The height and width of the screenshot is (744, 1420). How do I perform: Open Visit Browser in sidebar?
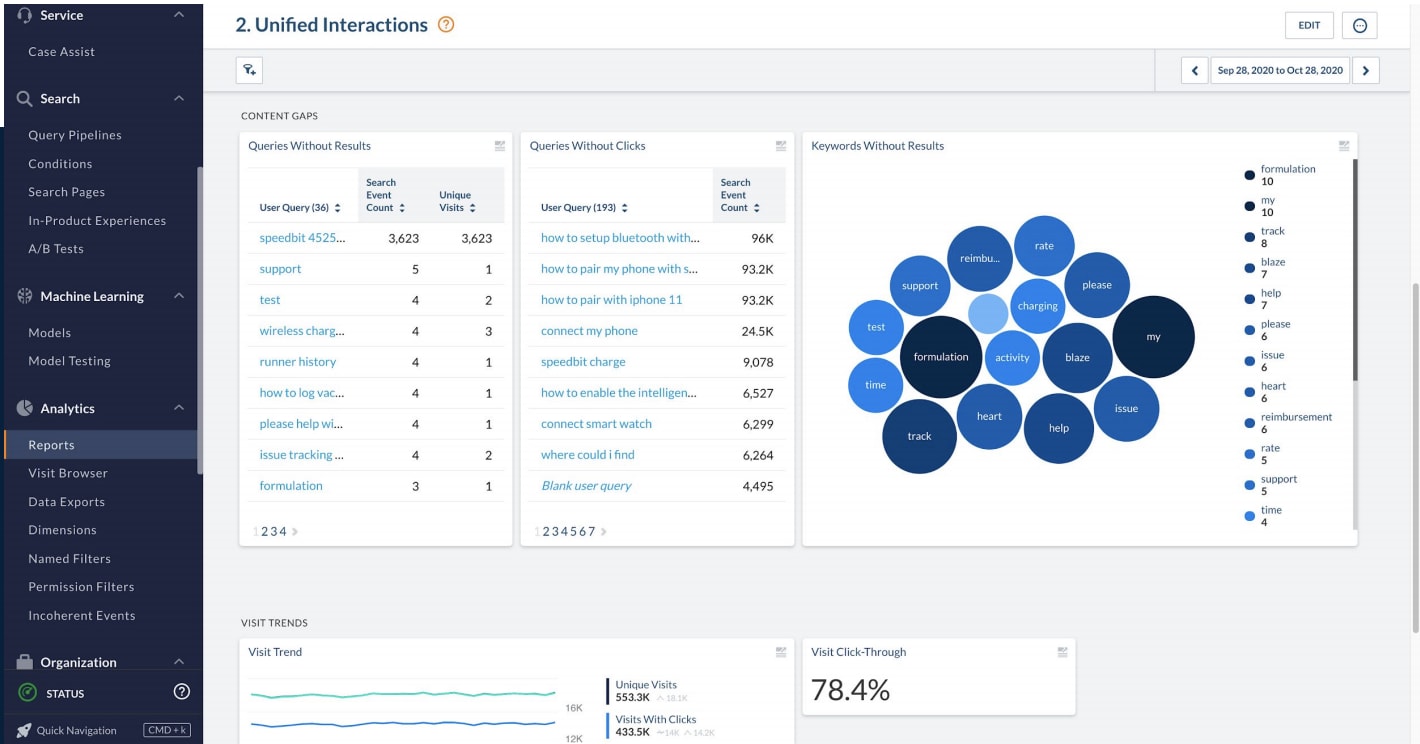pyautogui.click(x=68, y=473)
